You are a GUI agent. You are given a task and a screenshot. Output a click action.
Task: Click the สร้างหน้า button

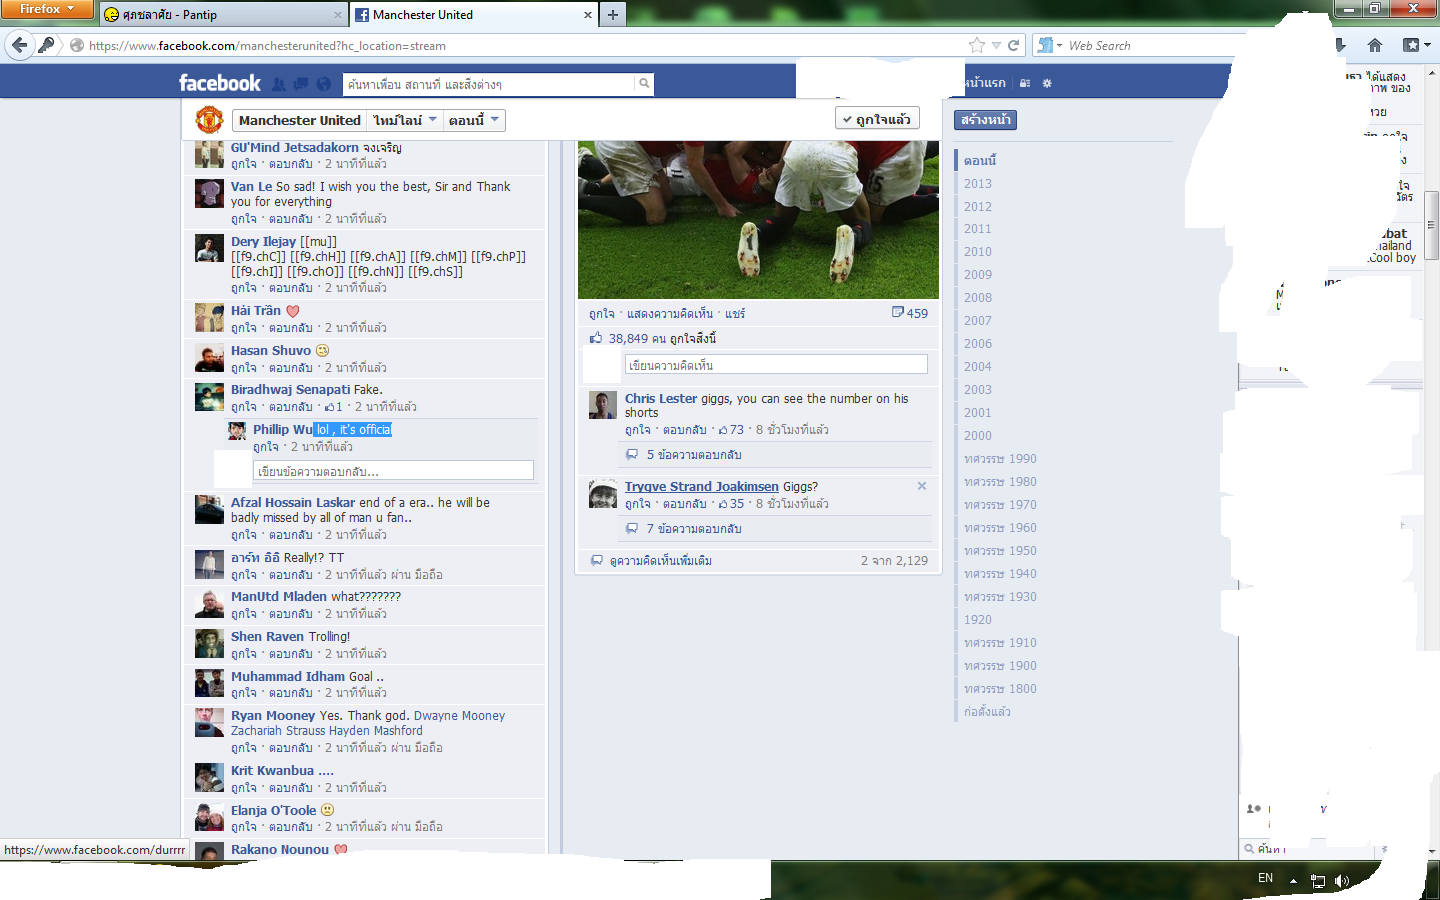(985, 120)
